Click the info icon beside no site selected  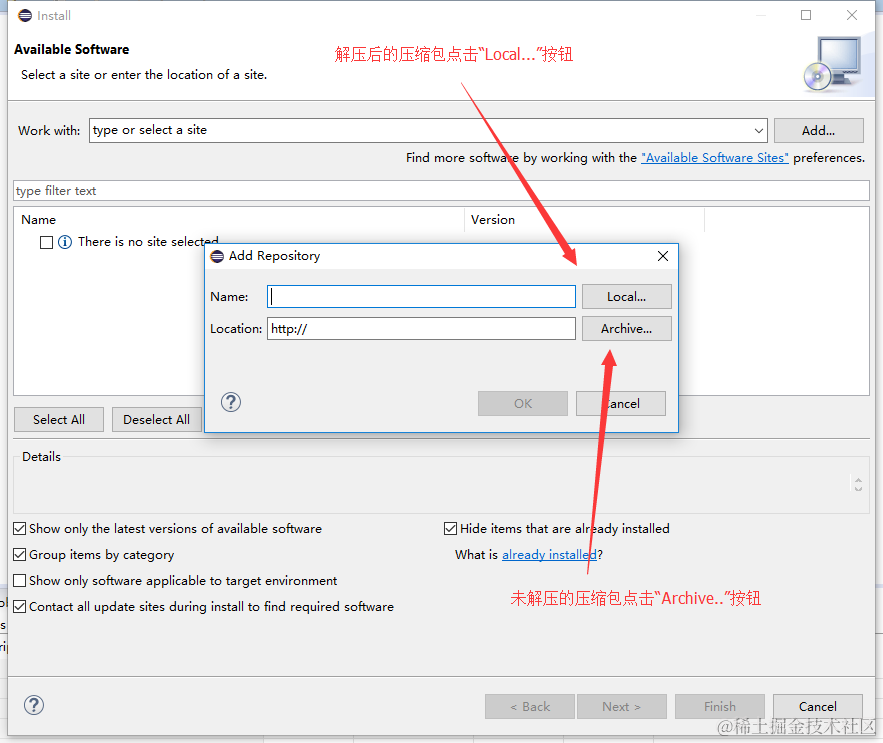click(65, 242)
